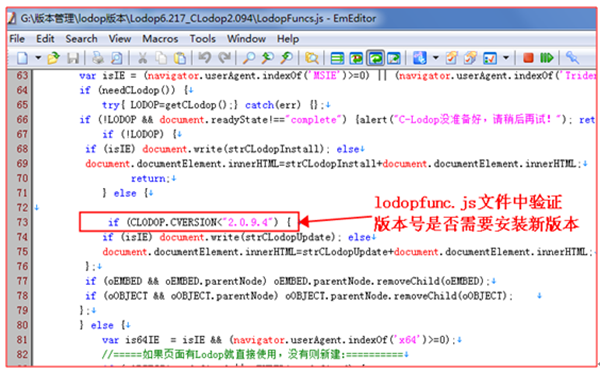This screenshot has width=600, height=372.
Task: Open the Search menu
Action: pyautogui.click(x=82, y=39)
